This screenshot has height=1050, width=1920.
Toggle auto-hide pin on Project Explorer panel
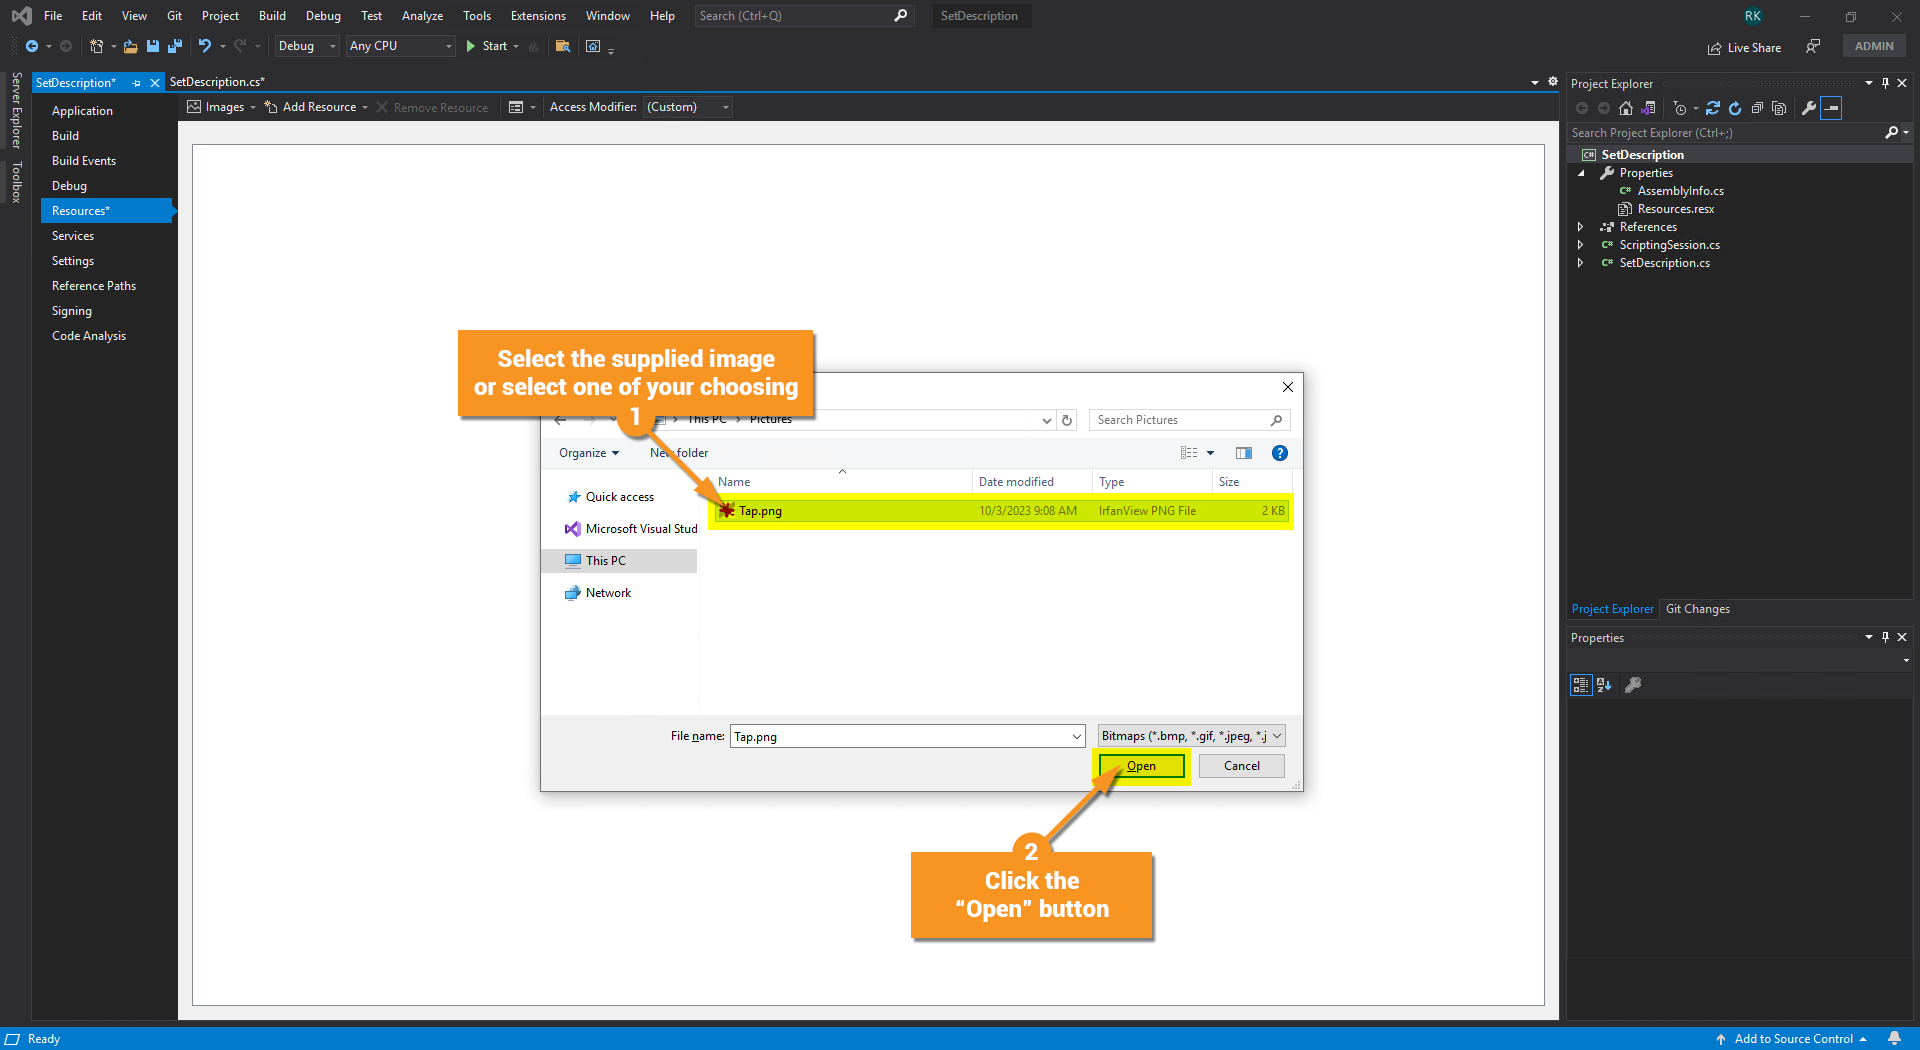point(1885,83)
